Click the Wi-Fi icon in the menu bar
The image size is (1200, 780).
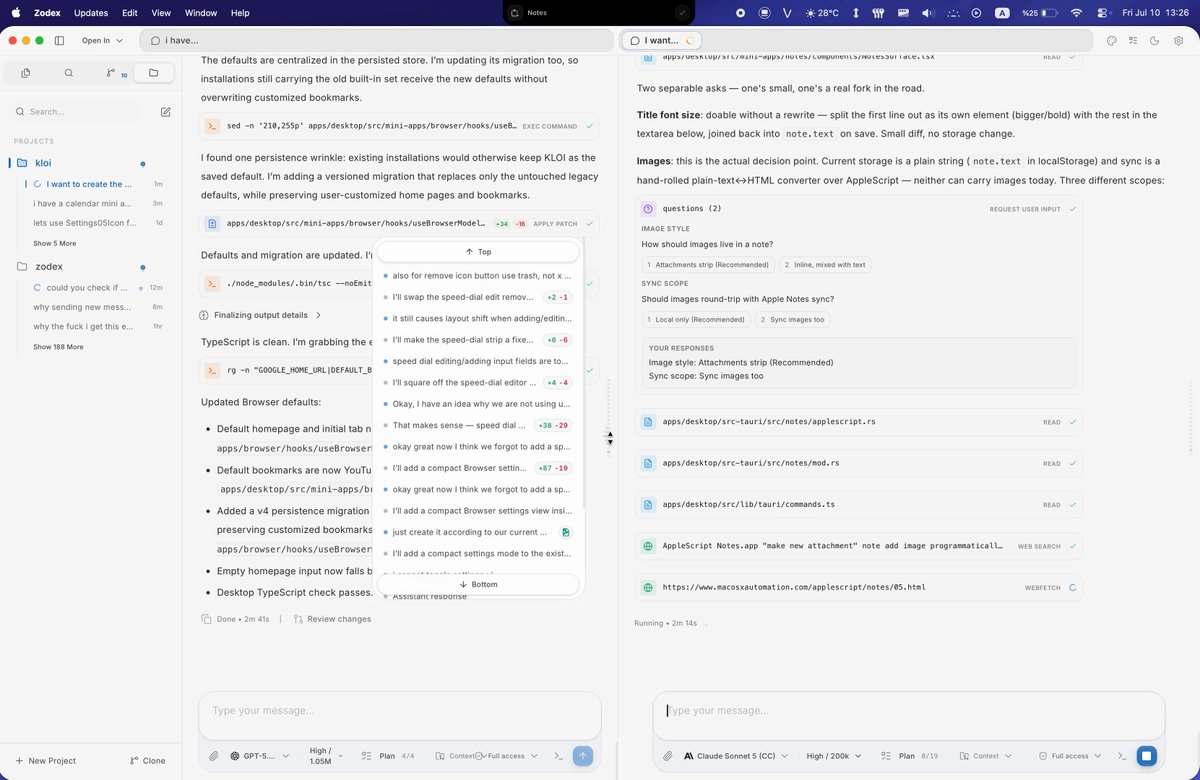(1076, 13)
